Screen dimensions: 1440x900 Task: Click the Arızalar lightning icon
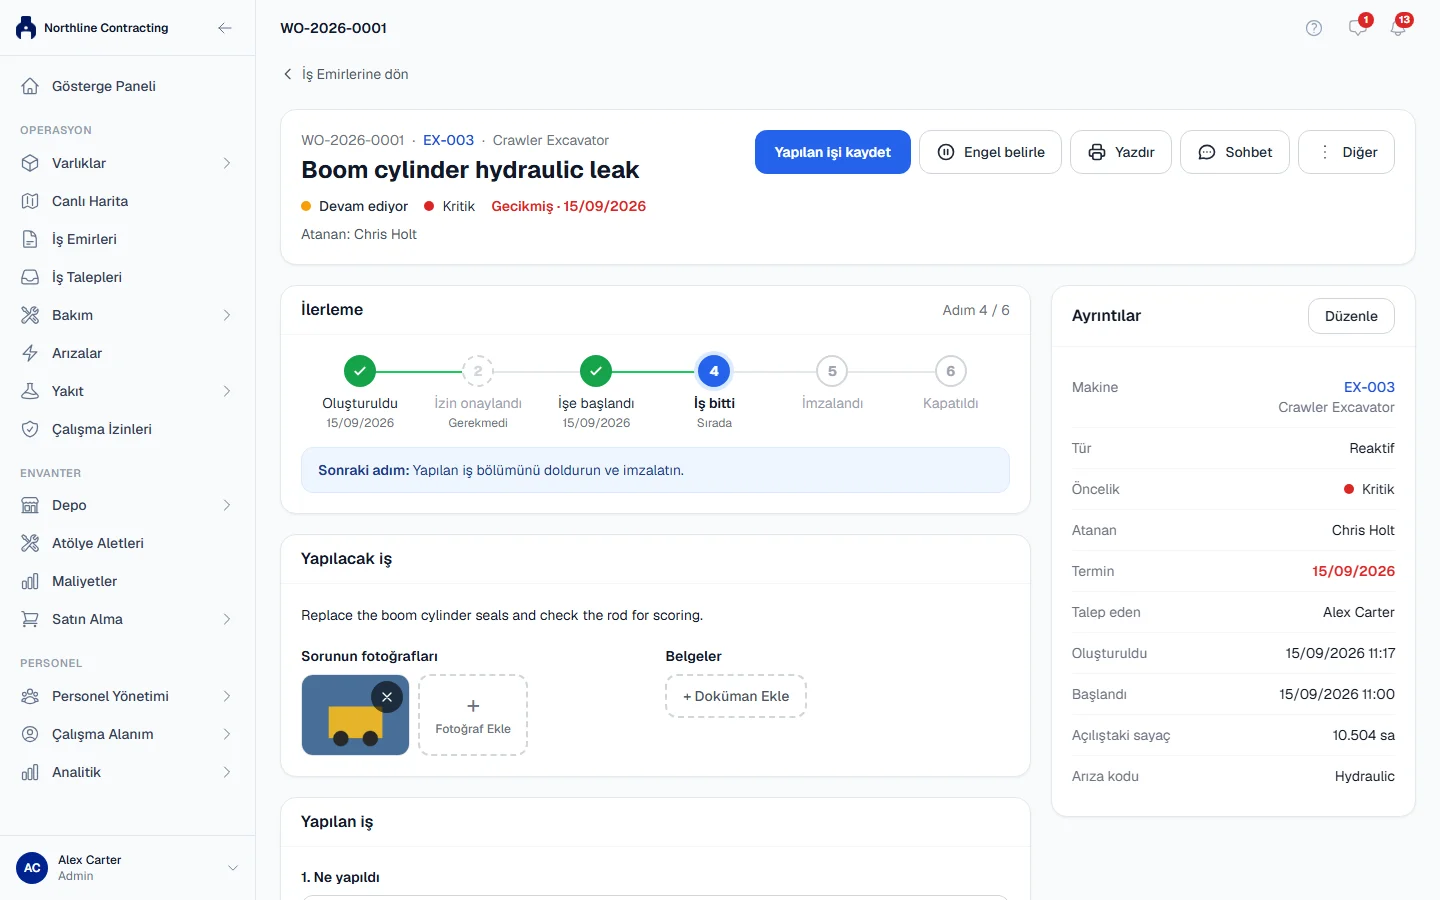(x=30, y=353)
